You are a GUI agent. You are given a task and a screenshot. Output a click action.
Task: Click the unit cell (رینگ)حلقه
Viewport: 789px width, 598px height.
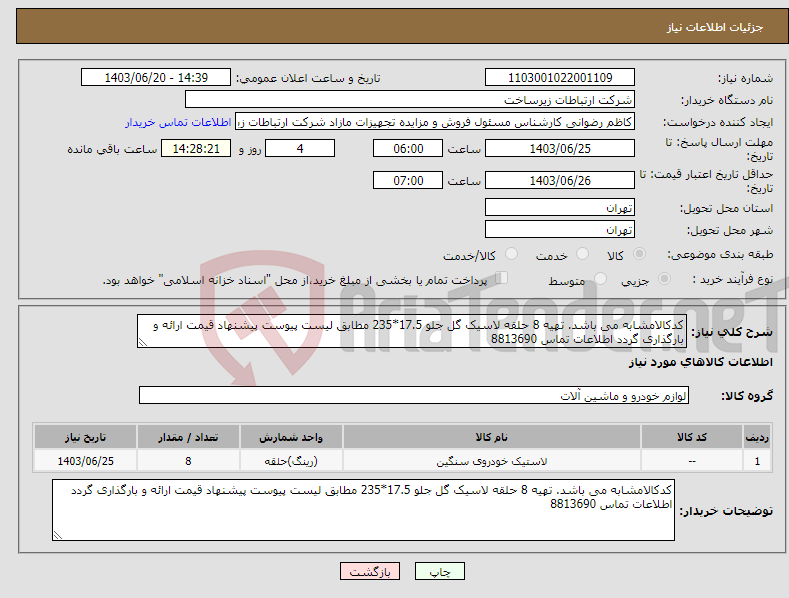click(291, 461)
